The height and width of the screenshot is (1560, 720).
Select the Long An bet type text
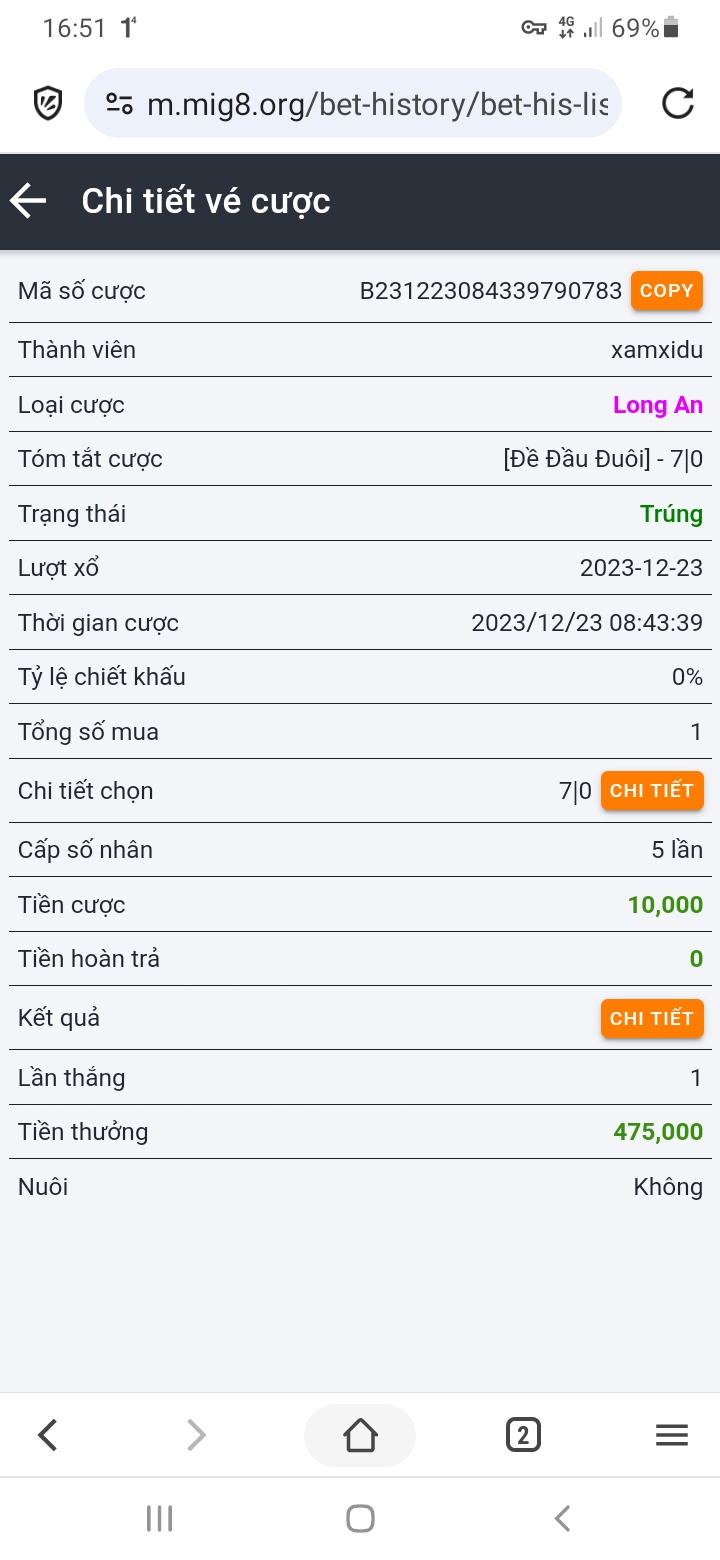click(x=657, y=405)
